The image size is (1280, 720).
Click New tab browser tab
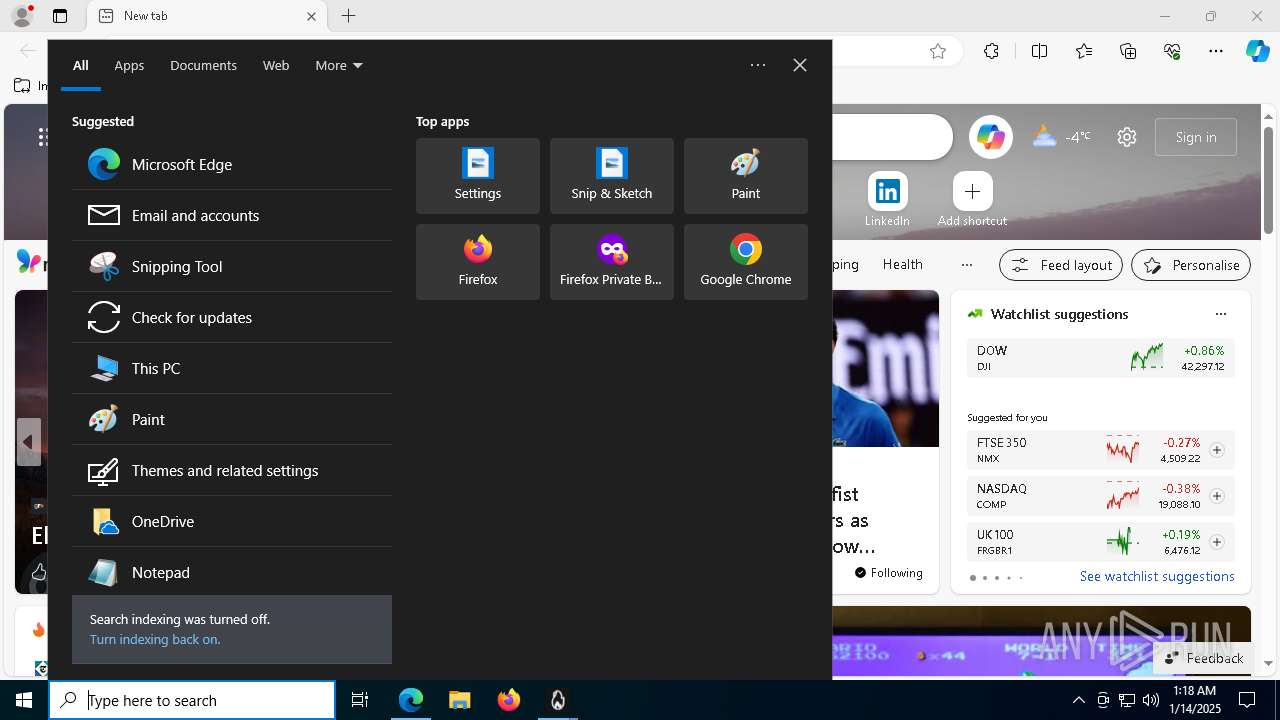pos(206,16)
